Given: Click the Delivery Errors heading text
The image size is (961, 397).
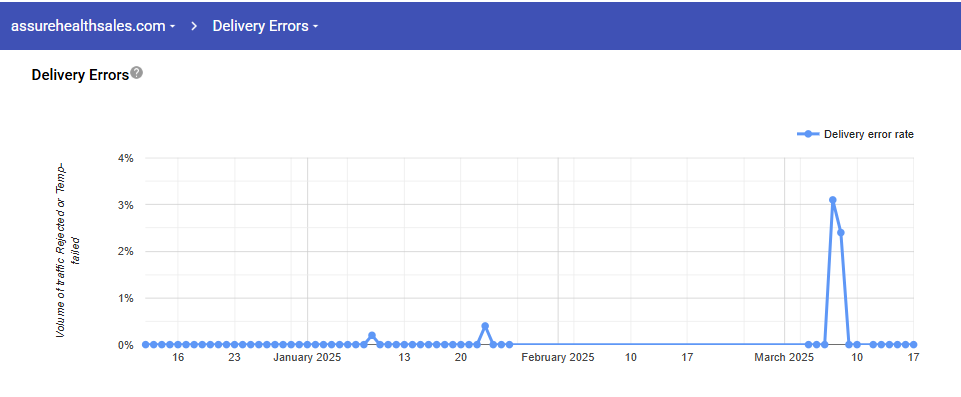Looking at the screenshot, I should [80, 75].
